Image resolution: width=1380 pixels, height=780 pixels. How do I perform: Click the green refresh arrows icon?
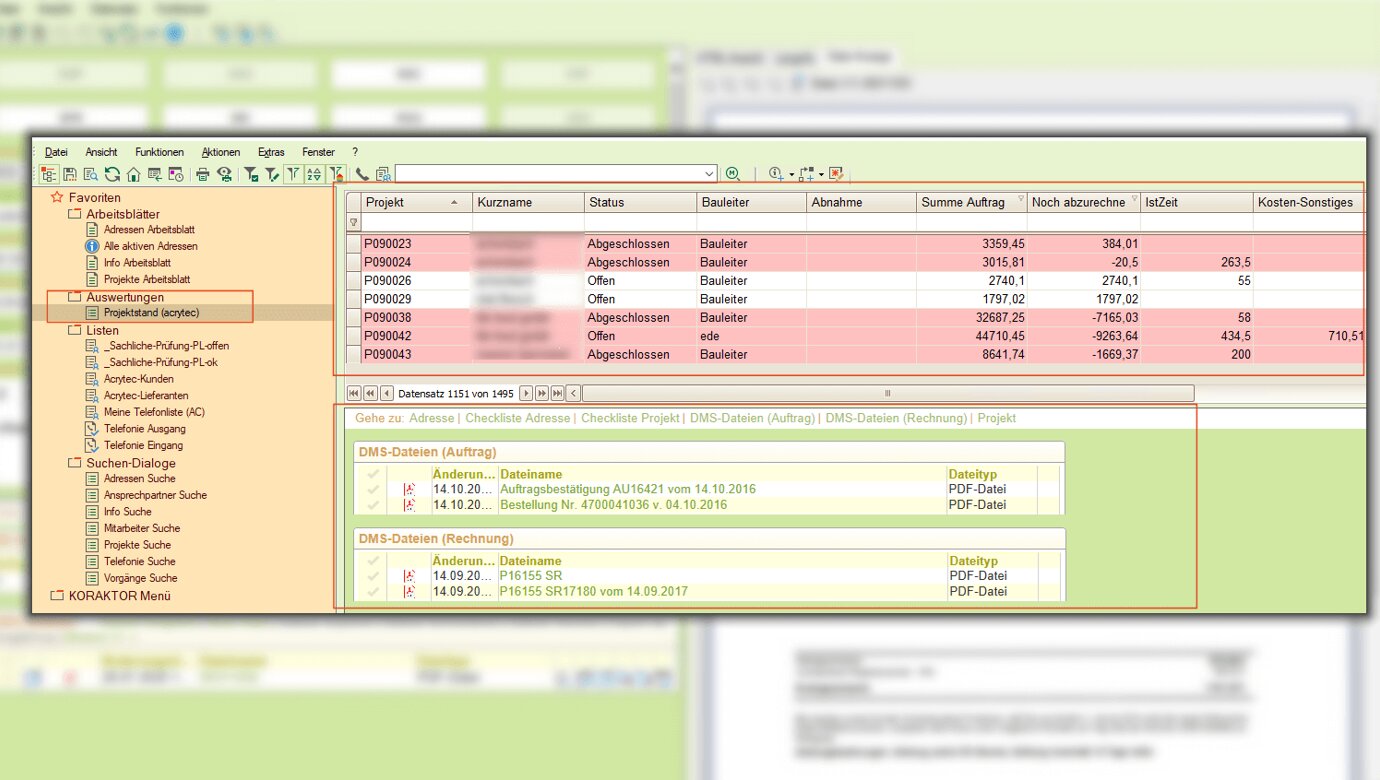point(112,174)
